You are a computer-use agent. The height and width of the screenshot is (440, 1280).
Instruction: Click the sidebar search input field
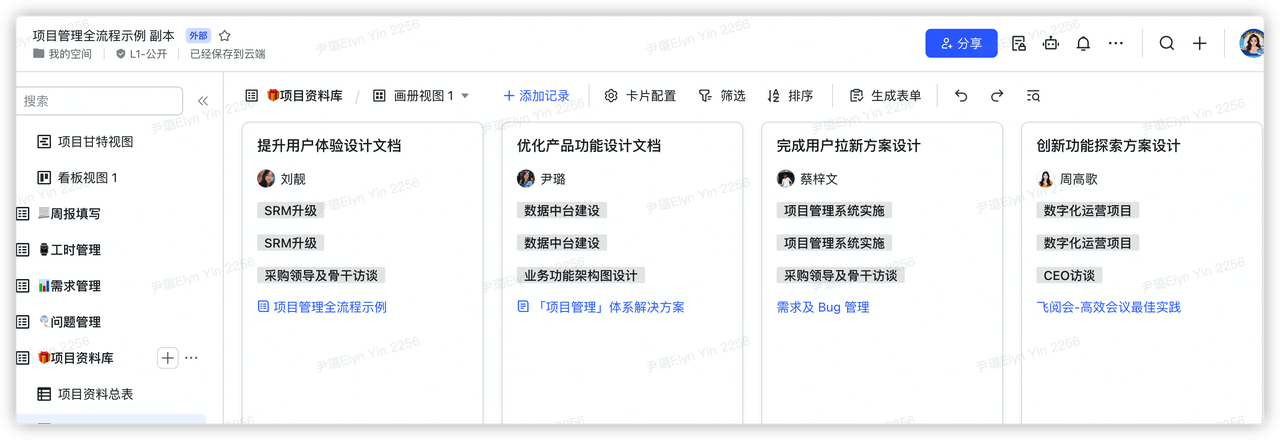coord(100,101)
